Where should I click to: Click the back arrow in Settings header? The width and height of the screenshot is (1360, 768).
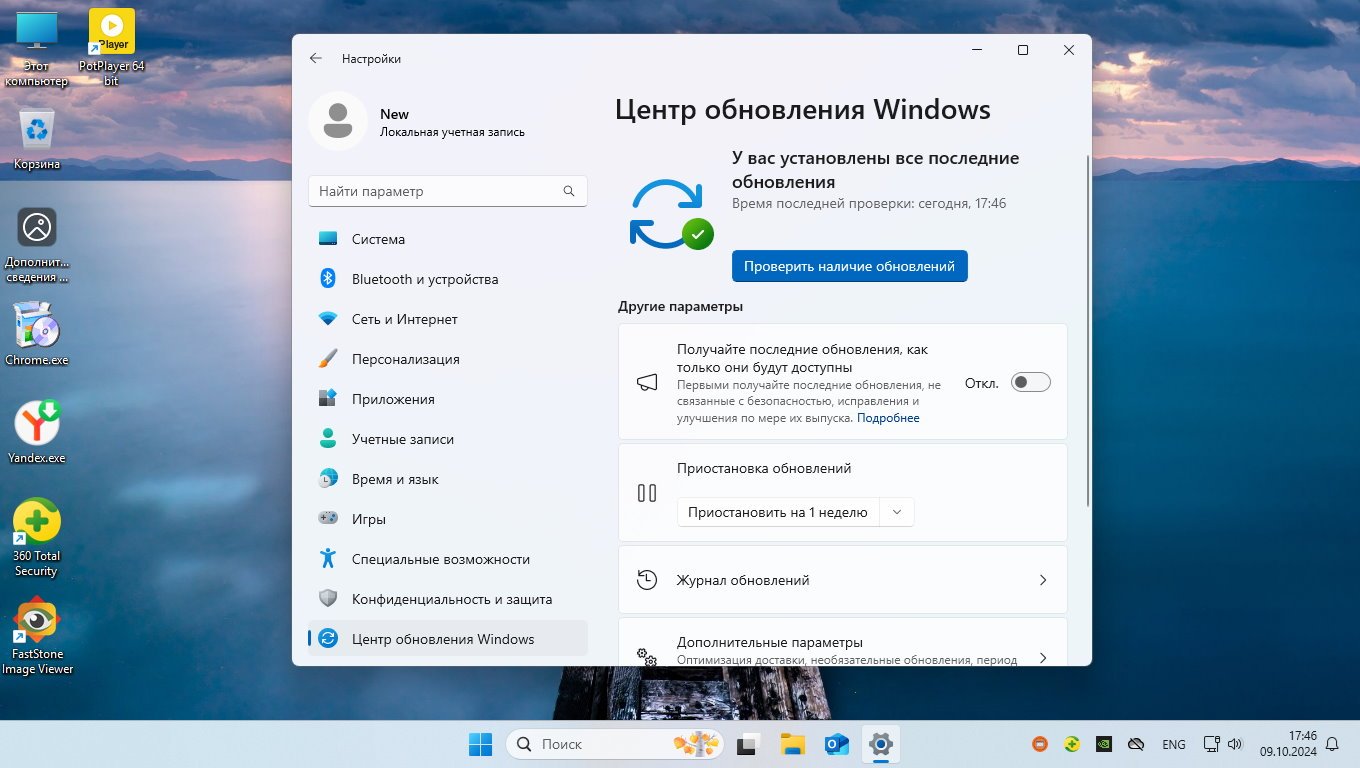point(316,59)
